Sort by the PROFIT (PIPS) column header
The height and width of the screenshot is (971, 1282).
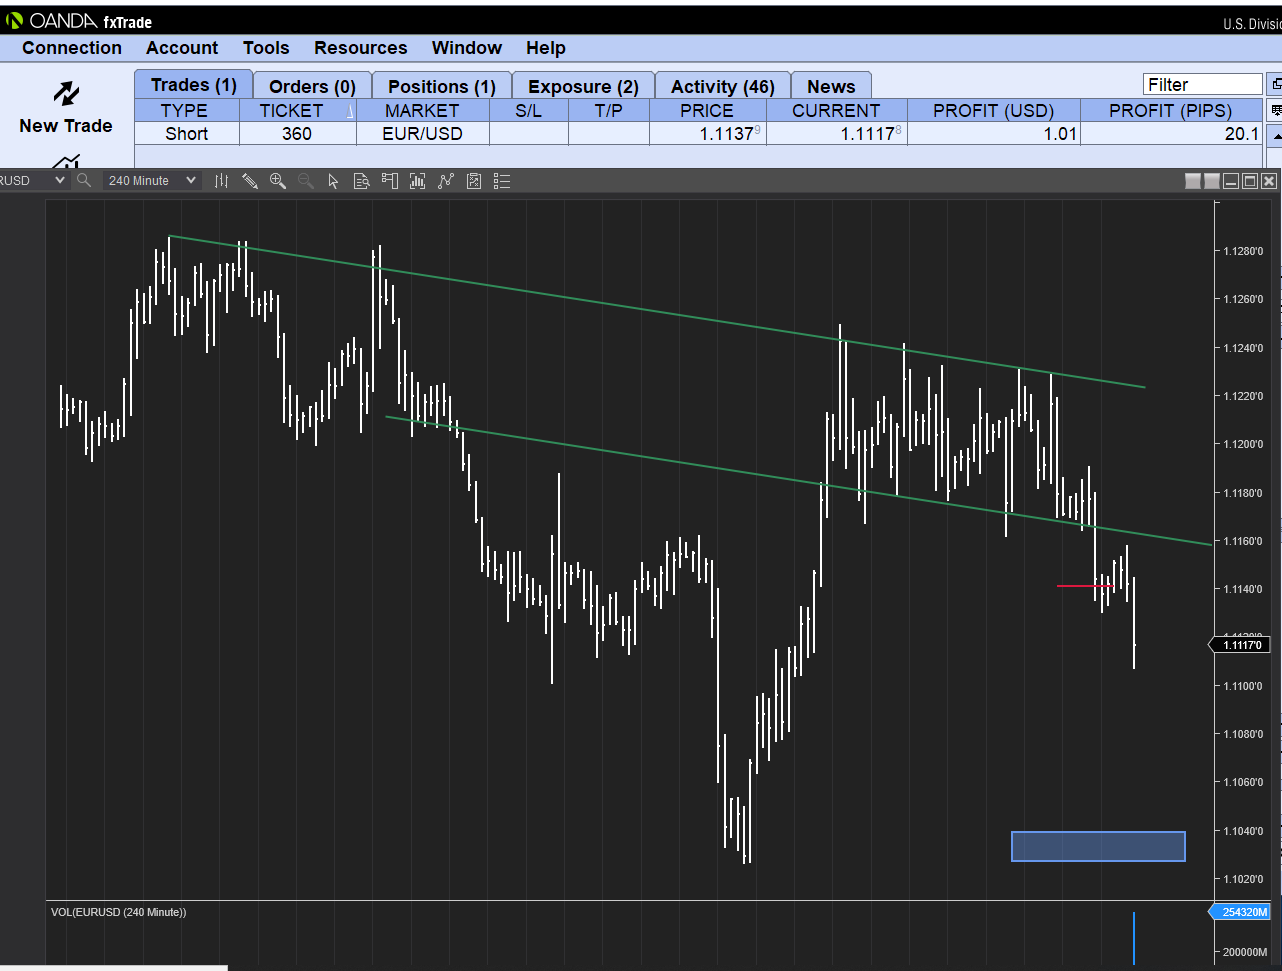point(1171,110)
